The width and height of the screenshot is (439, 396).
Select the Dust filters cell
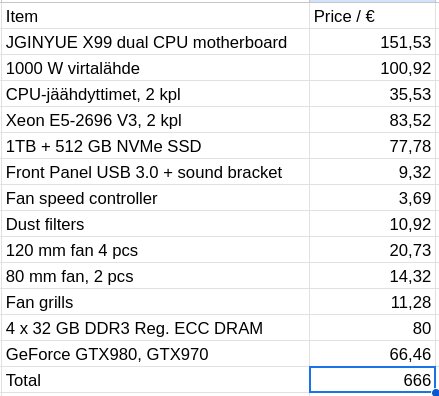pyautogui.click(x=156, y=224)
